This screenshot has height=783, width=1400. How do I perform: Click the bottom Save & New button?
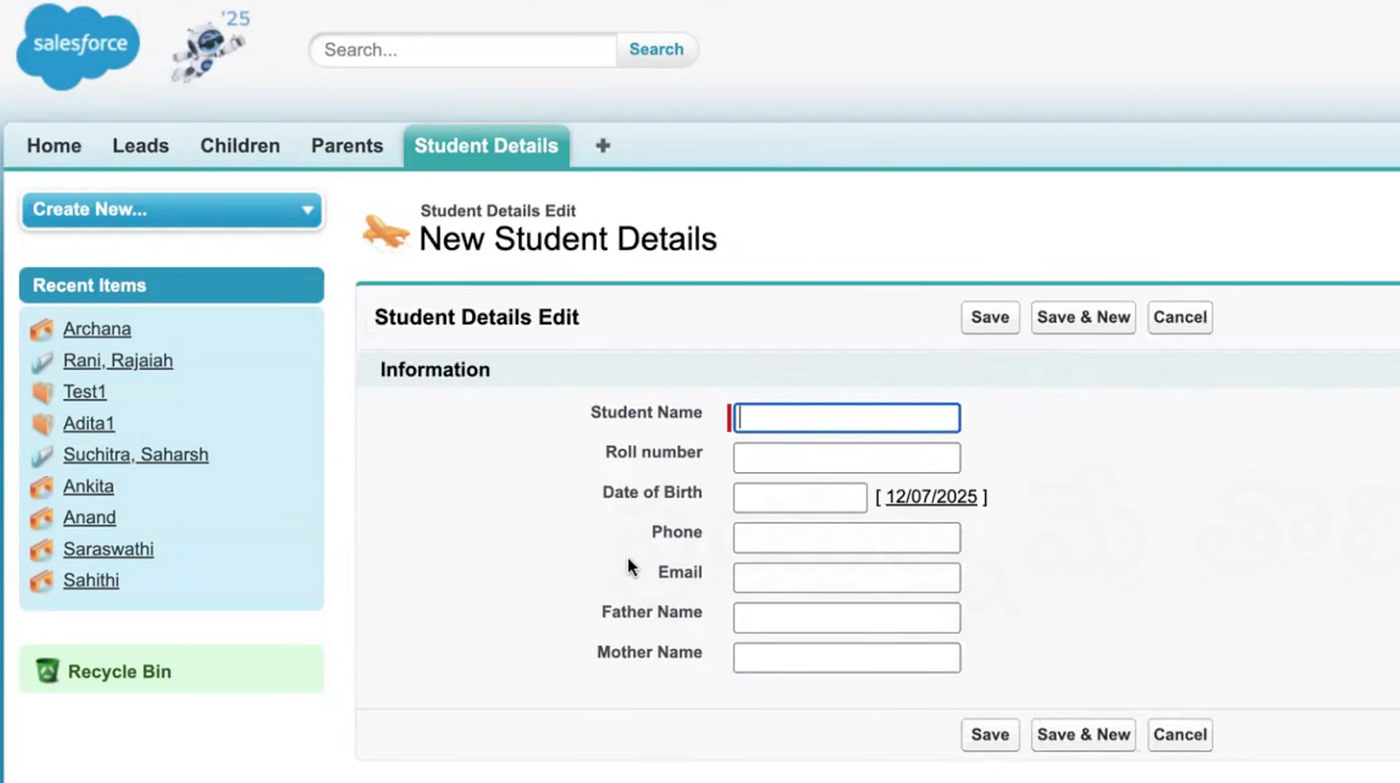point(1083,734)
